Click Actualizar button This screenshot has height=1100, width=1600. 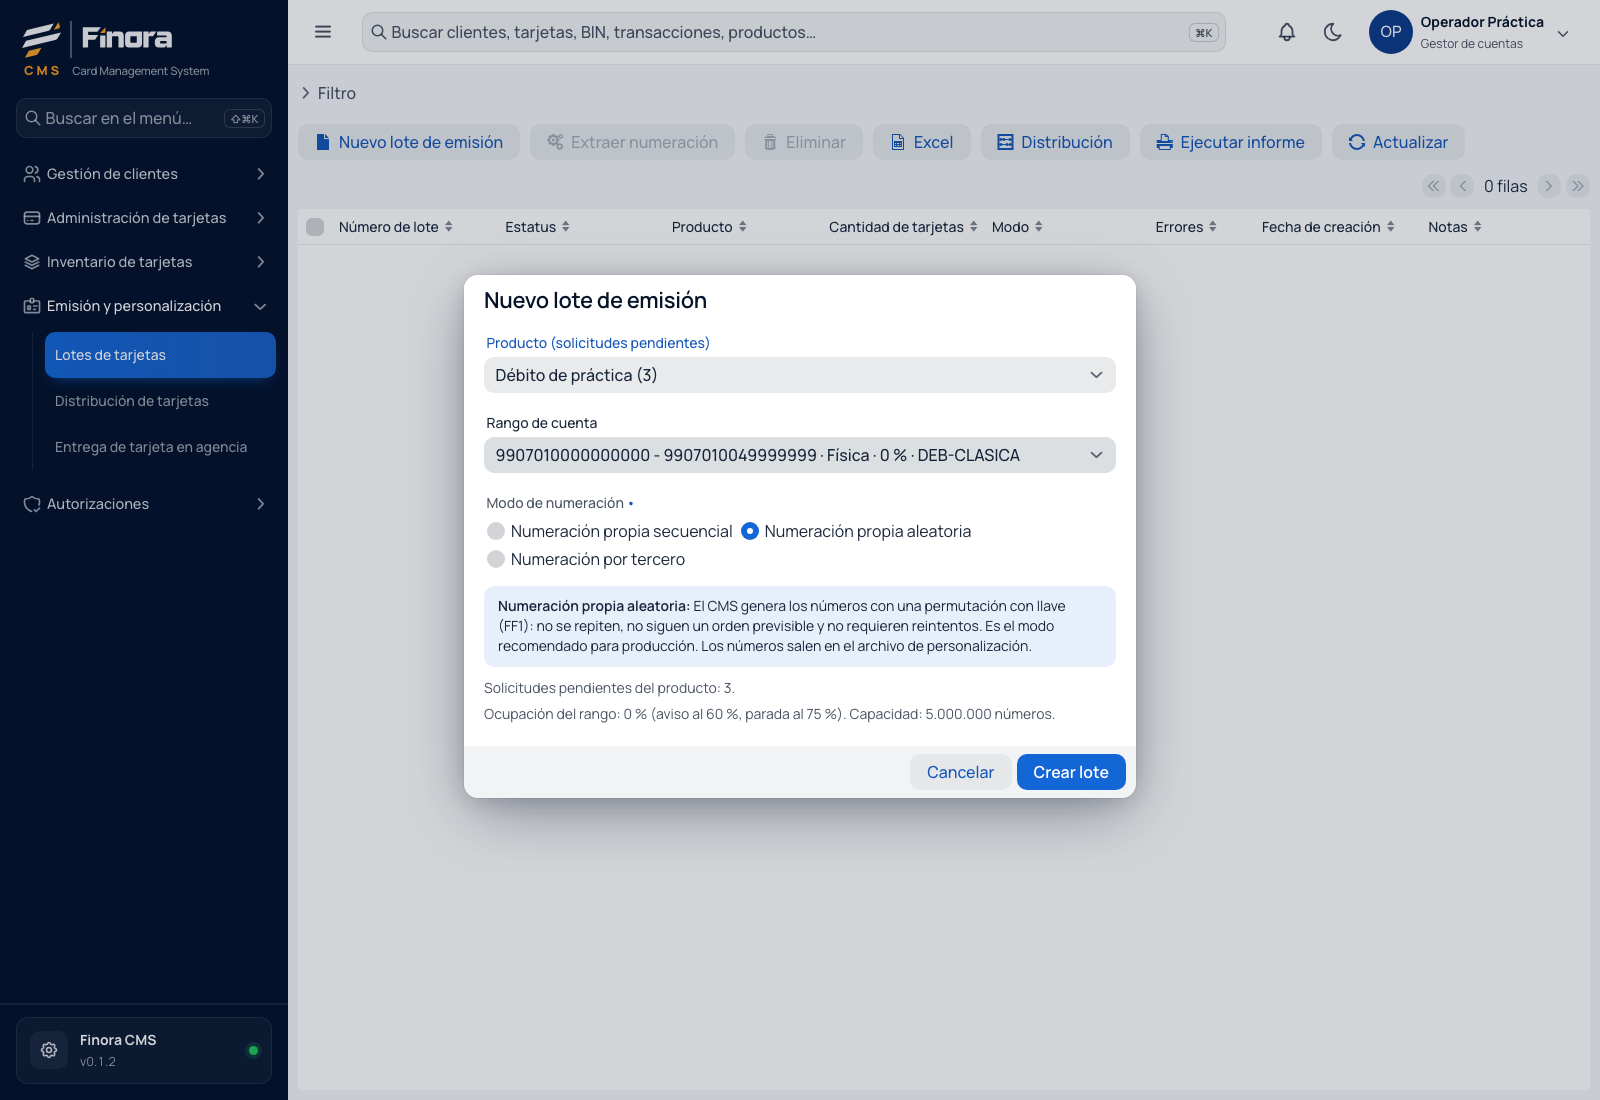click(x=1398, y=142)
